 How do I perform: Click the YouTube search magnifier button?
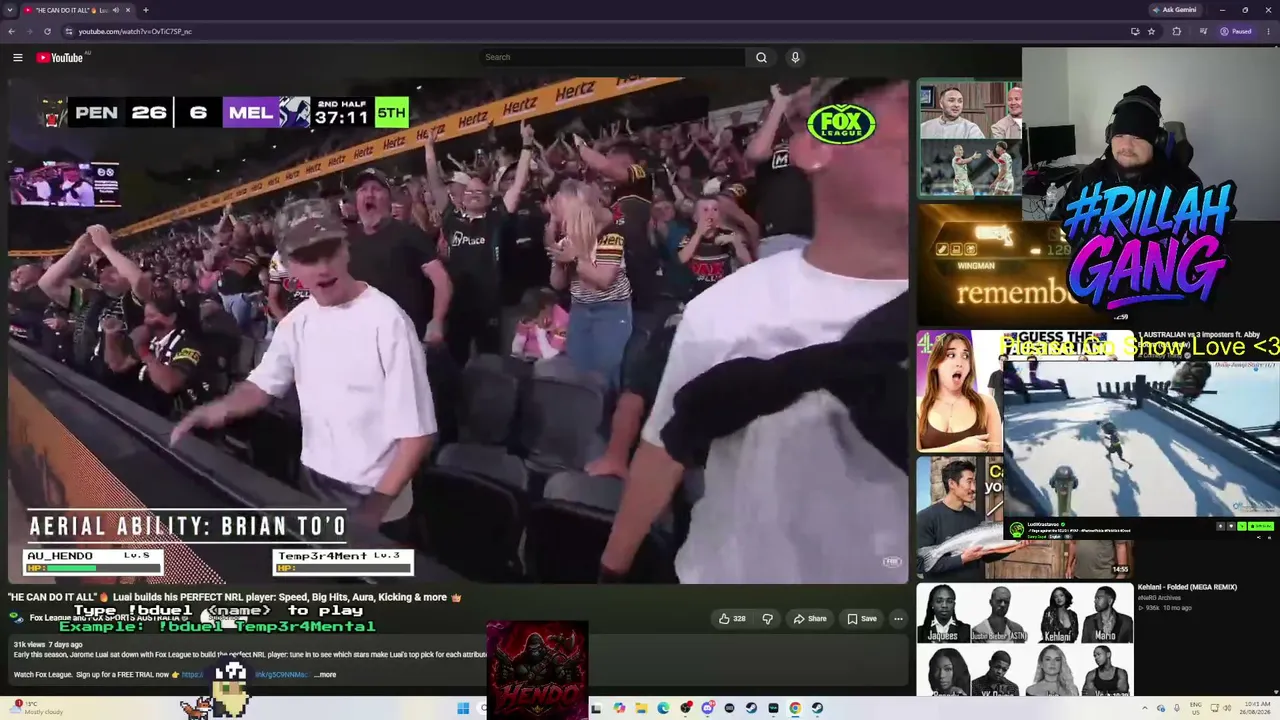[761, 57]
